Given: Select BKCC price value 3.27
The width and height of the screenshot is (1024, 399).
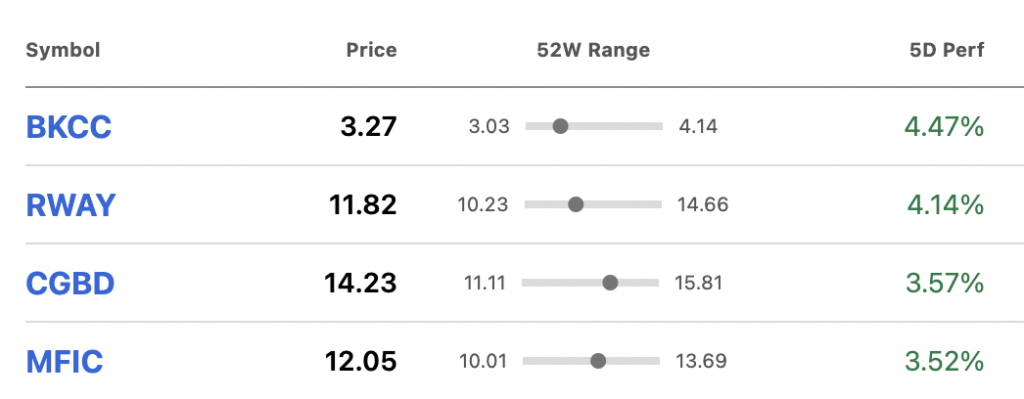Looking at the screenshot, I should (x=368, y=127).
